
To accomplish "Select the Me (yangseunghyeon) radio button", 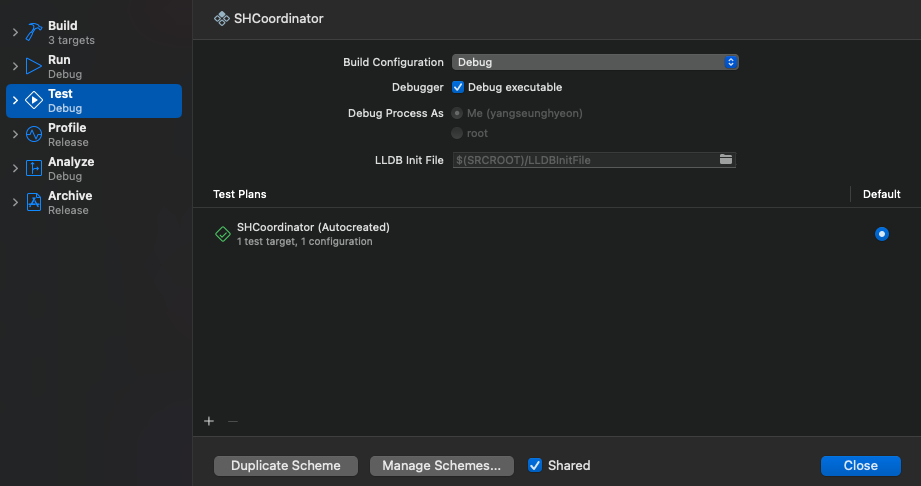I will tap(456, 113).
